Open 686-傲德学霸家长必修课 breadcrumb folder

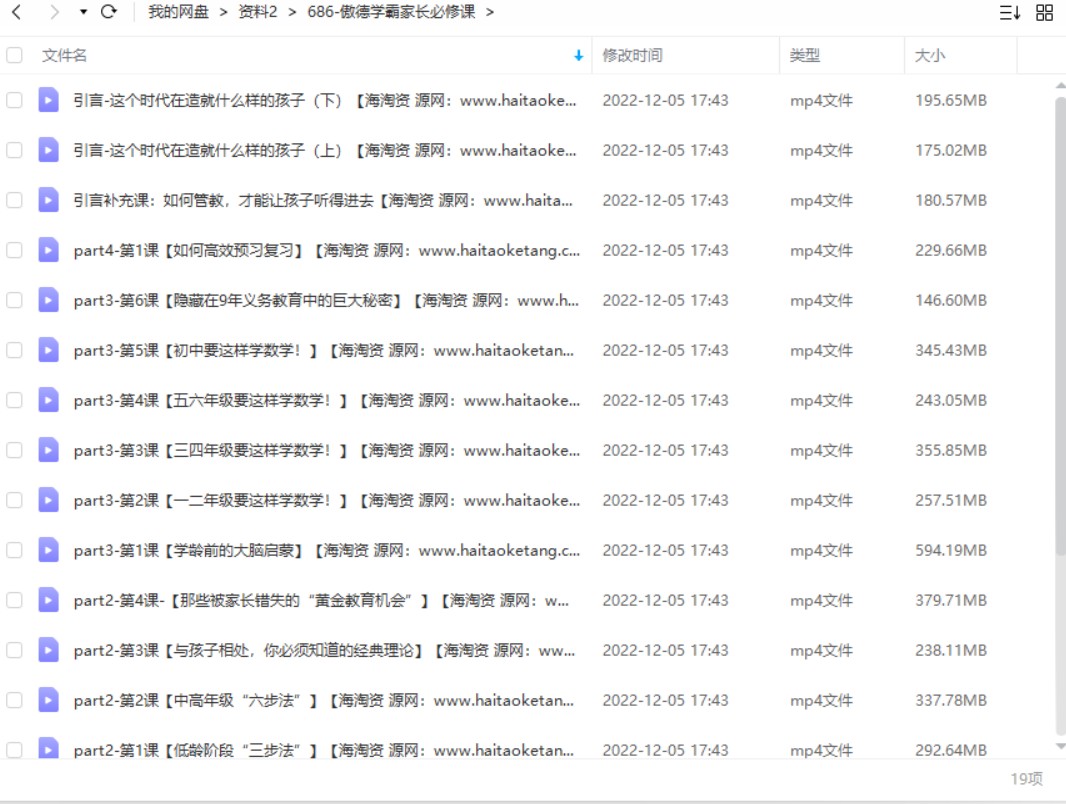(391, 12)
